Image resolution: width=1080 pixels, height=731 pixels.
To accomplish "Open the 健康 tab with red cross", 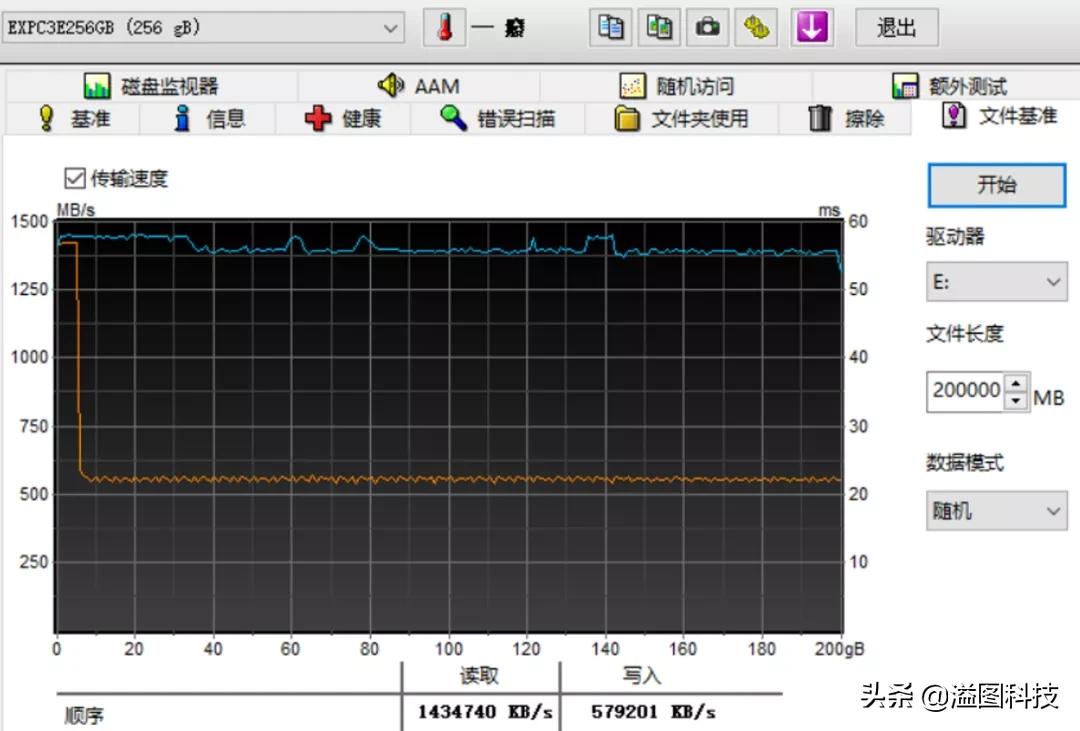I will pyautogui.click(x=343, y=119).
